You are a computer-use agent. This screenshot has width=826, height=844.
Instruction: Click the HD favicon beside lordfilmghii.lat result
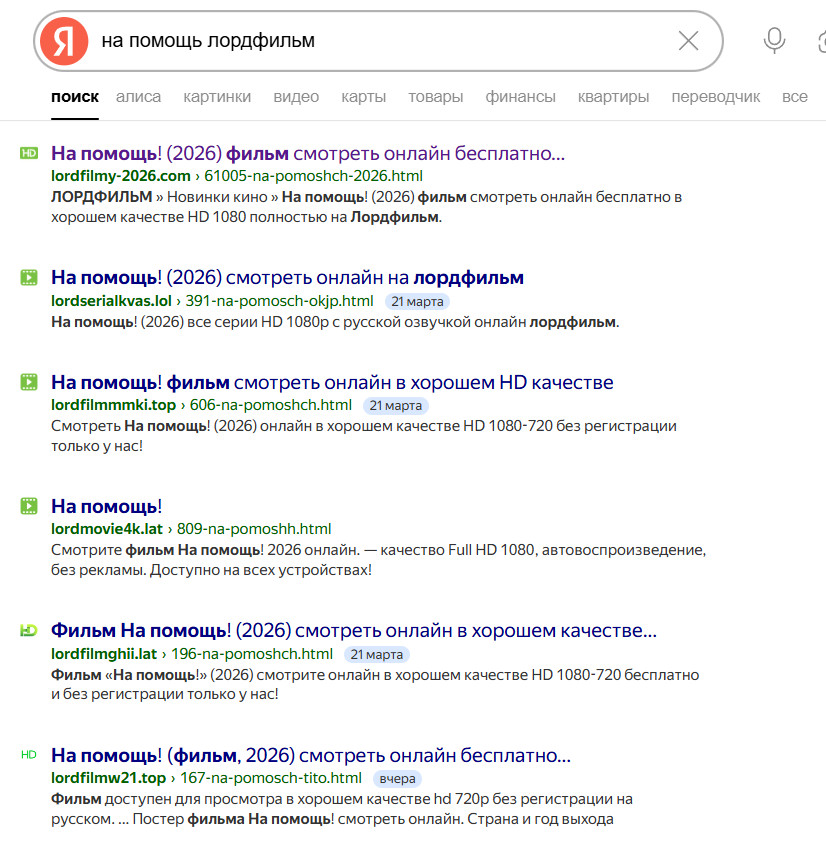[29, 630]
